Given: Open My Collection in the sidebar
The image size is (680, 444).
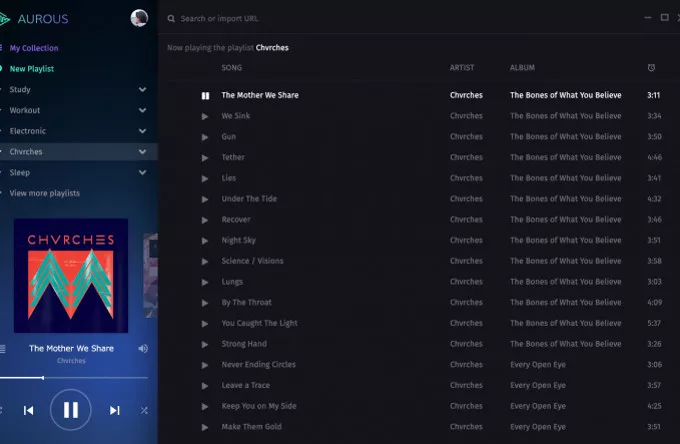Looking at the screenshot, I should click(34, 48).
